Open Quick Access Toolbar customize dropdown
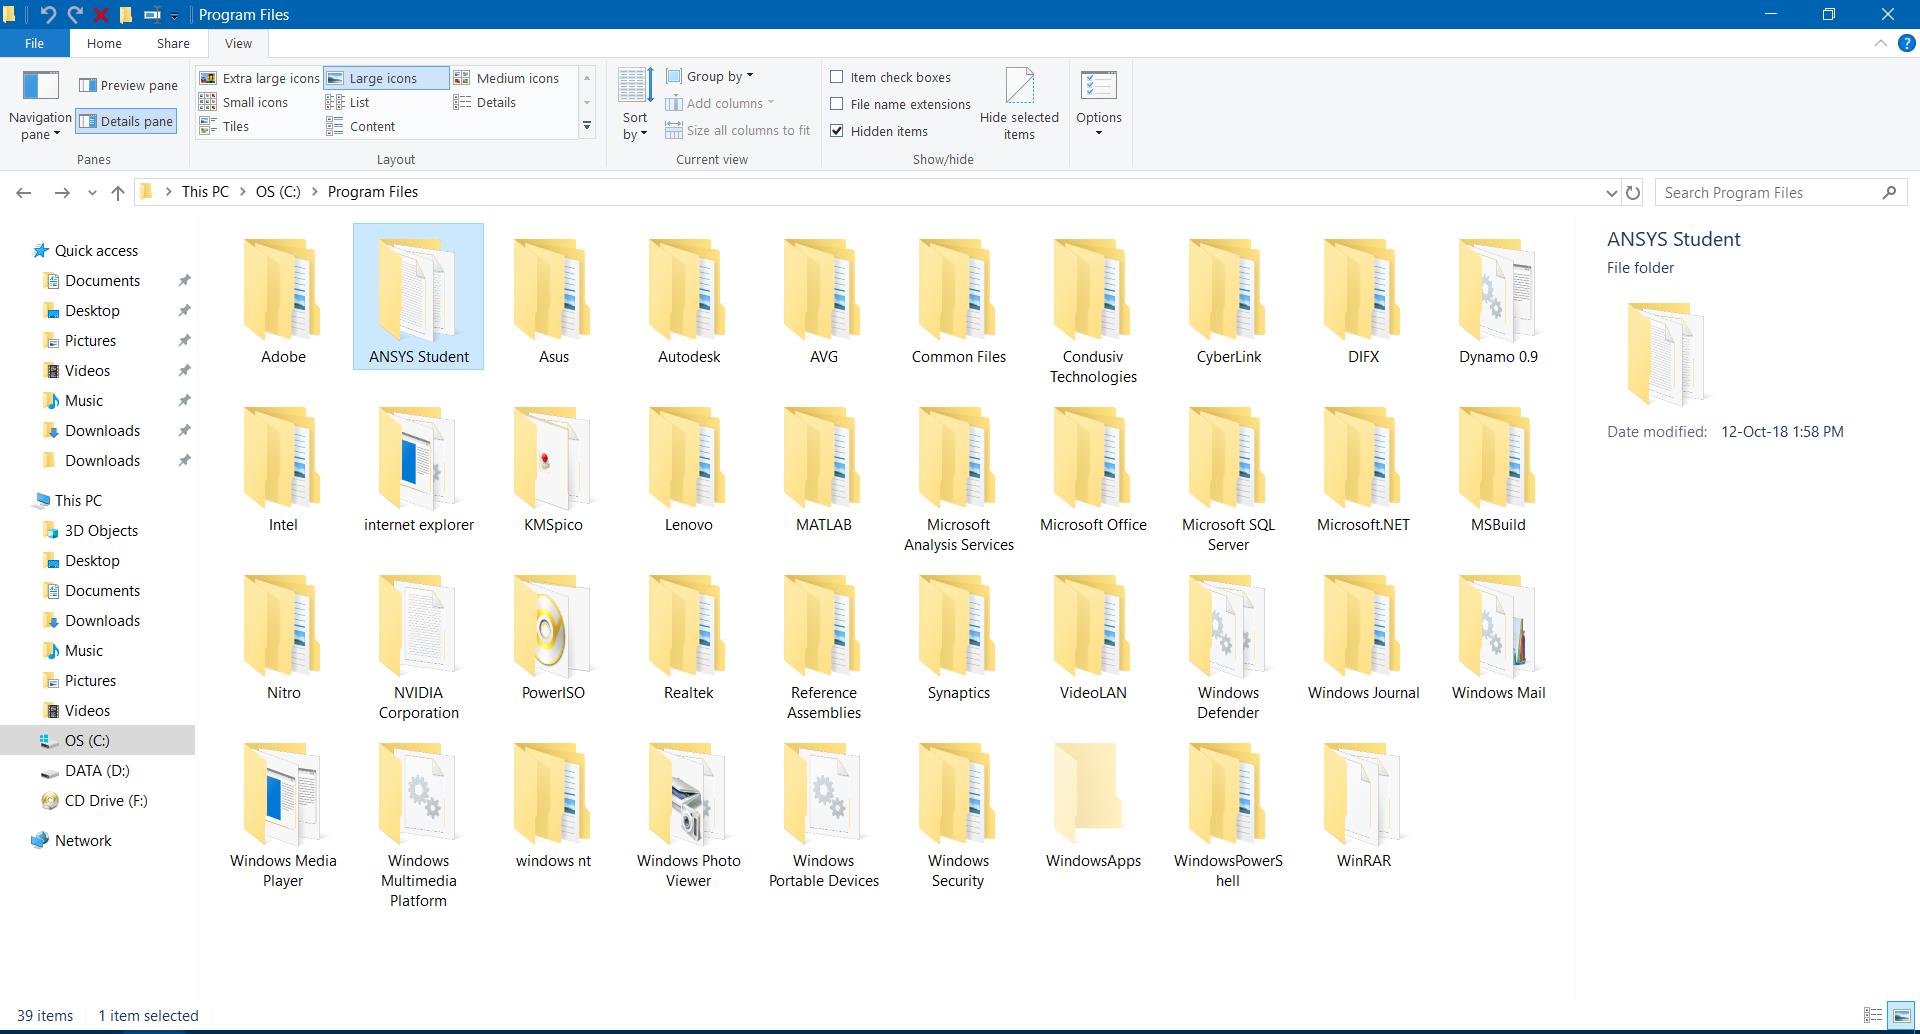This screenshot has width=1920, height=1034. (x=174, y=15)
